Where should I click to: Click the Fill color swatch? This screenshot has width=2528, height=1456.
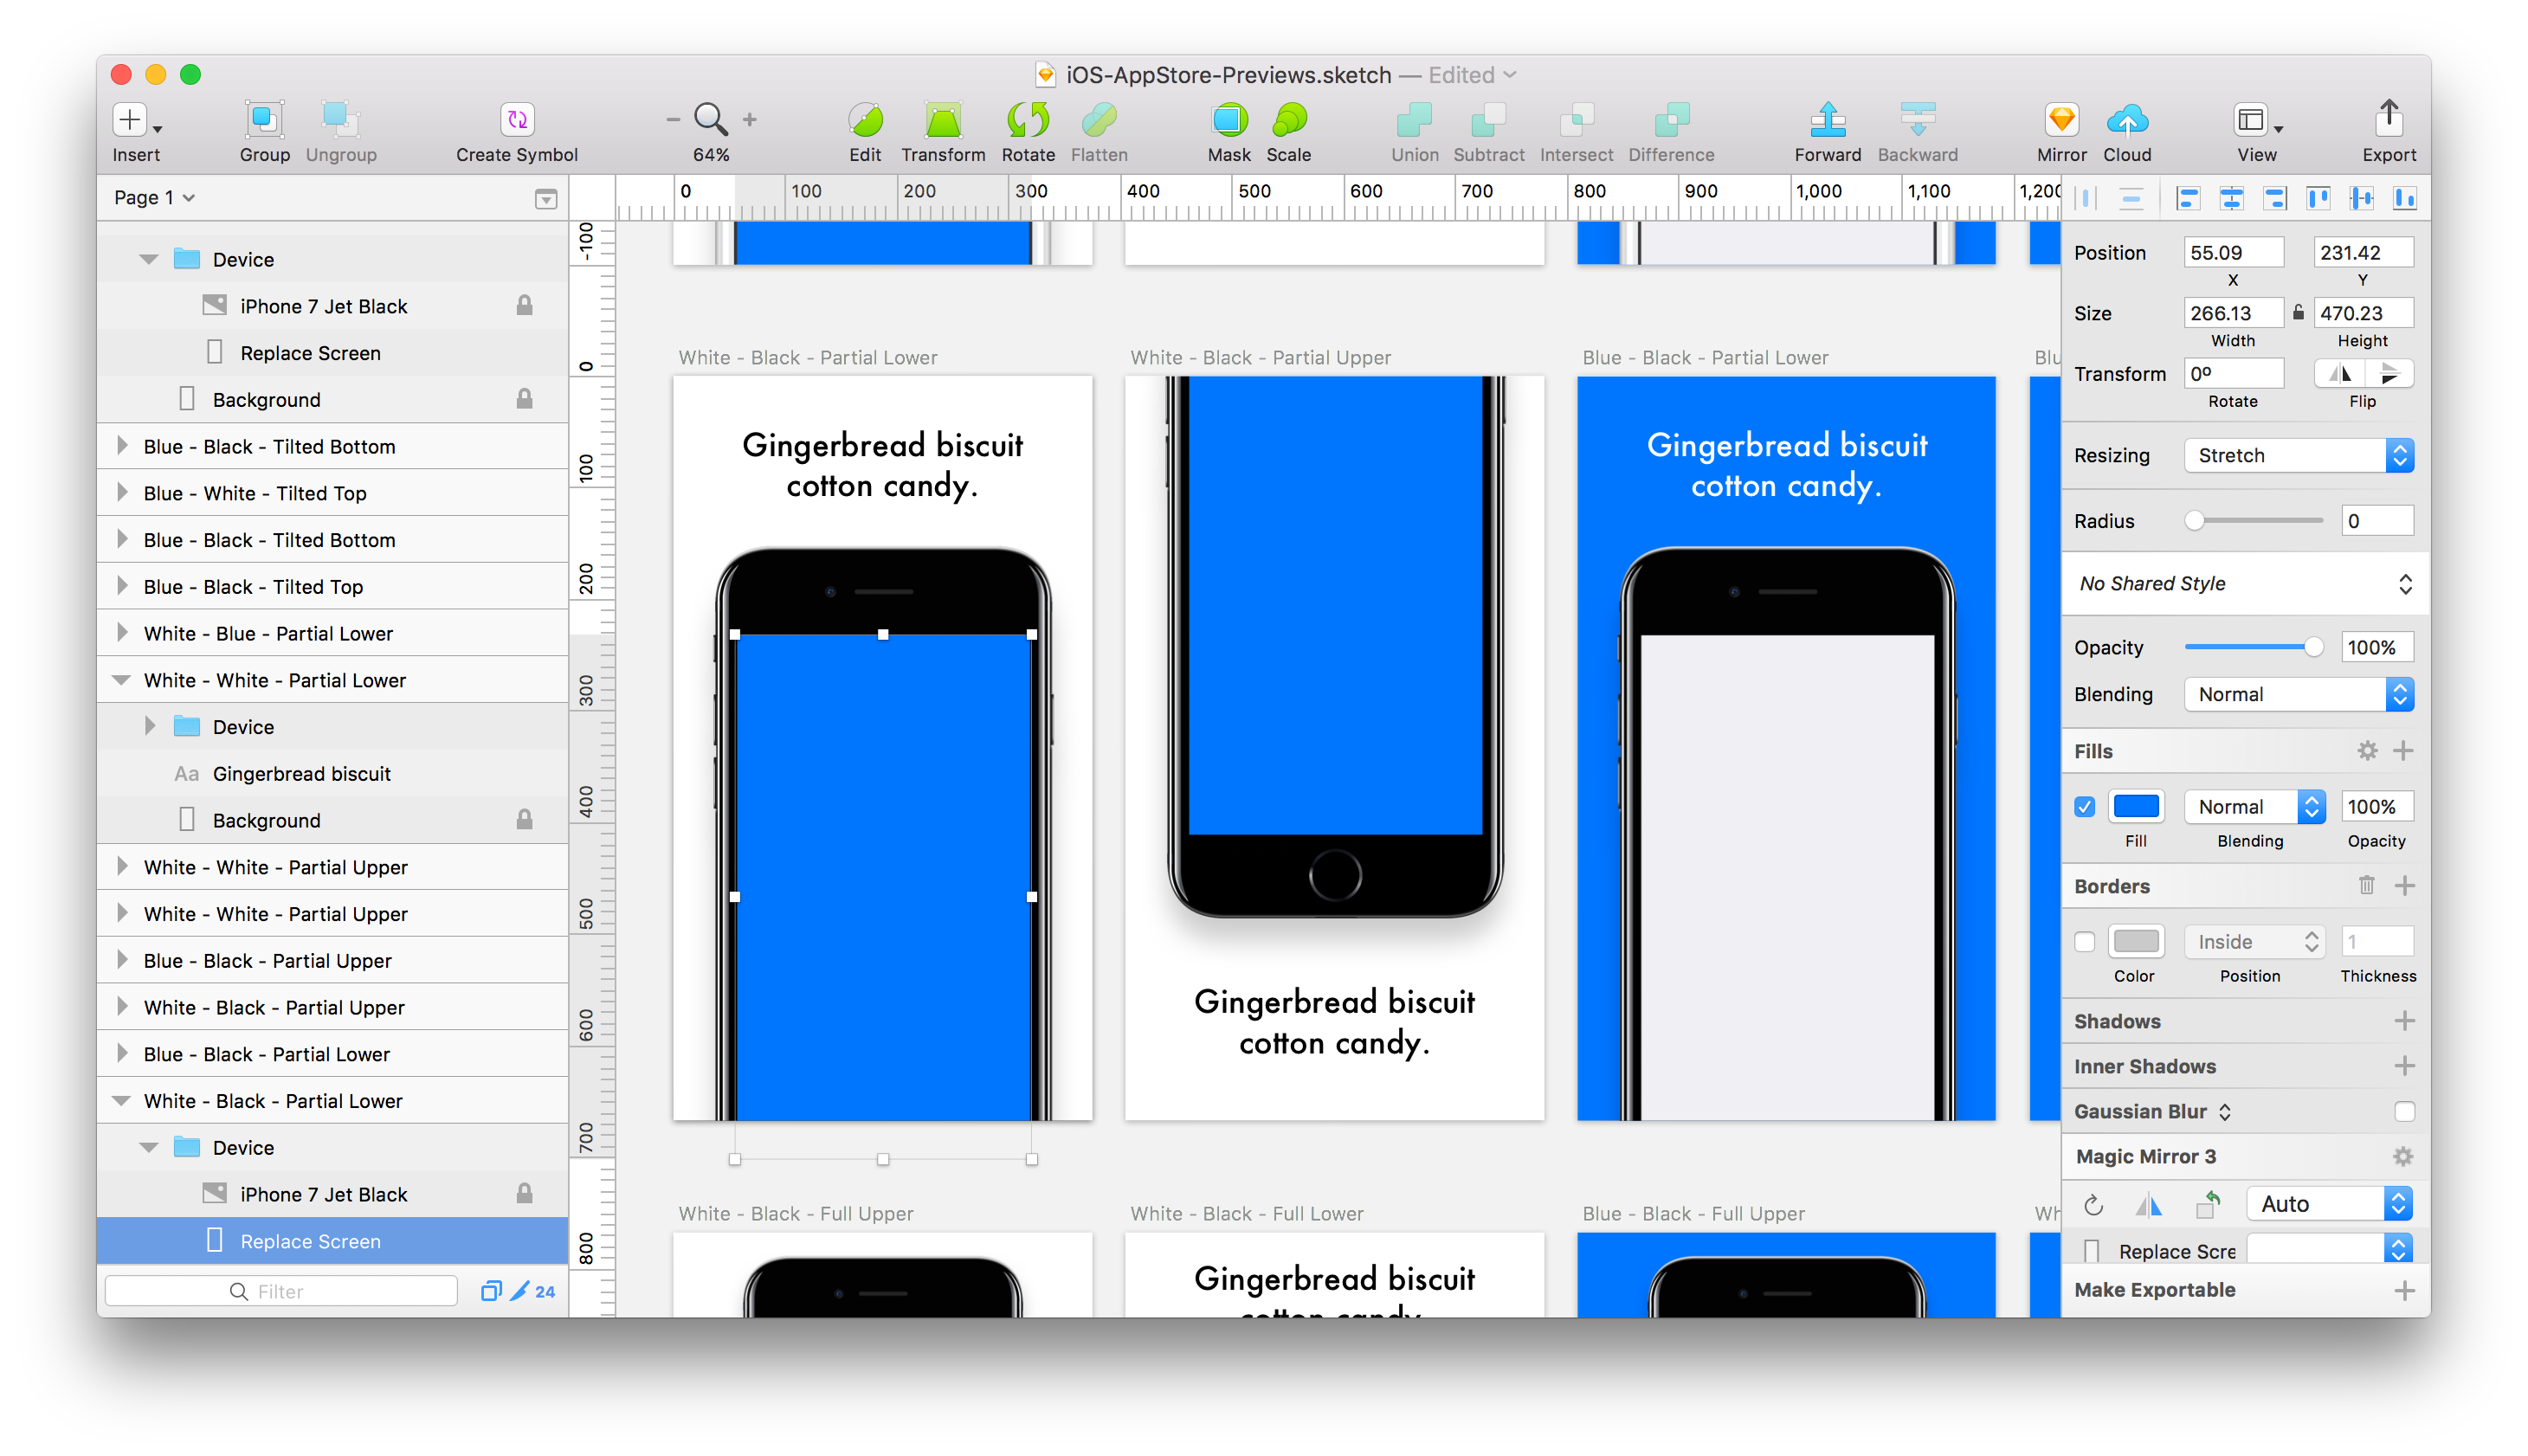coord(2135,806)
